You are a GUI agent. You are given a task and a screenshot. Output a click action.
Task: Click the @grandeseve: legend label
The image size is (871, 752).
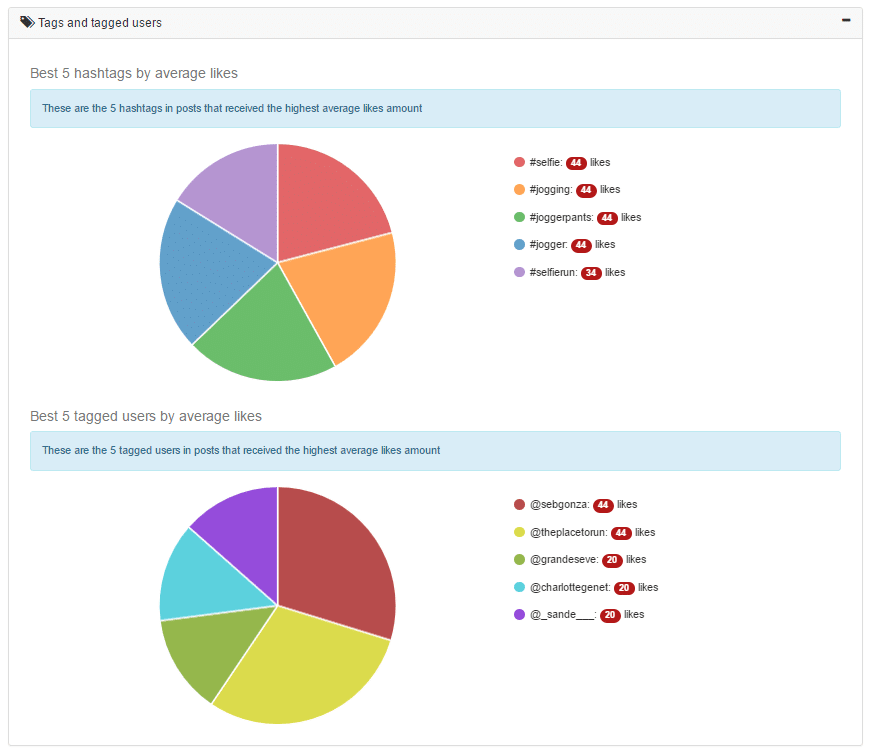(x=564, y=559)
